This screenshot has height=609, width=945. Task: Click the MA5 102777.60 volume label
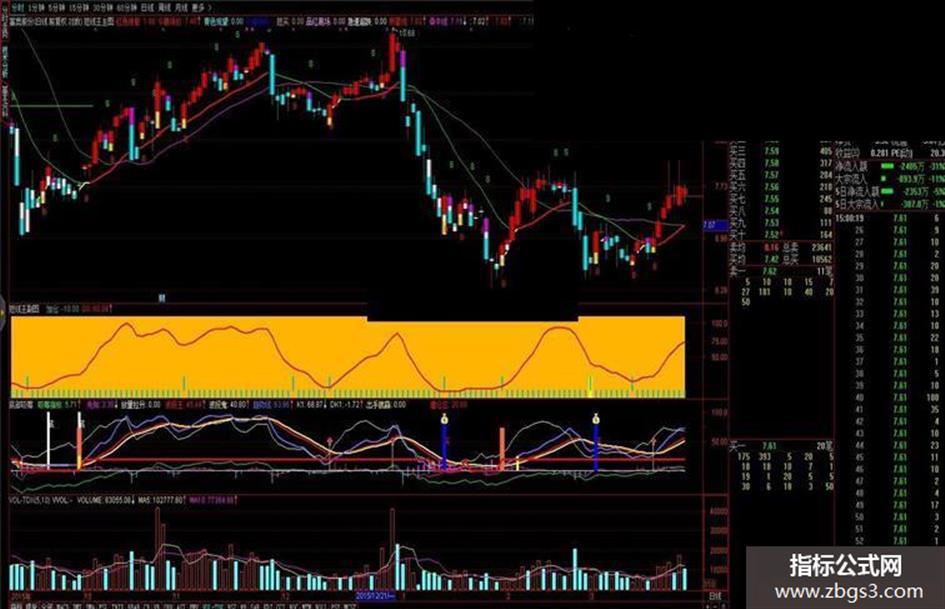tap(160, 500)
